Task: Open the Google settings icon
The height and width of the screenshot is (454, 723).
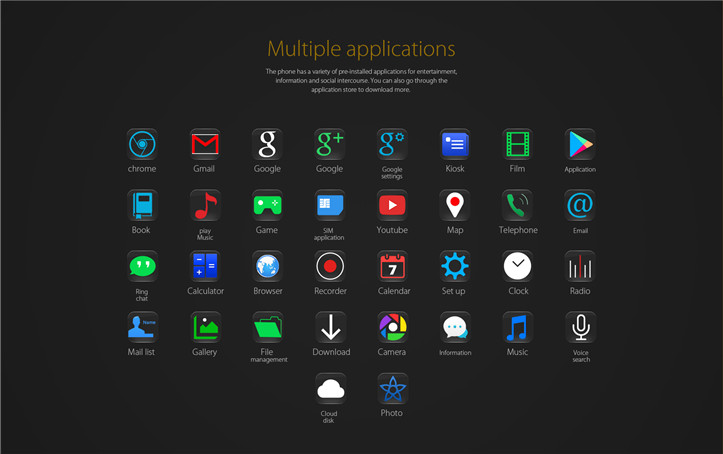Action: 392,144
